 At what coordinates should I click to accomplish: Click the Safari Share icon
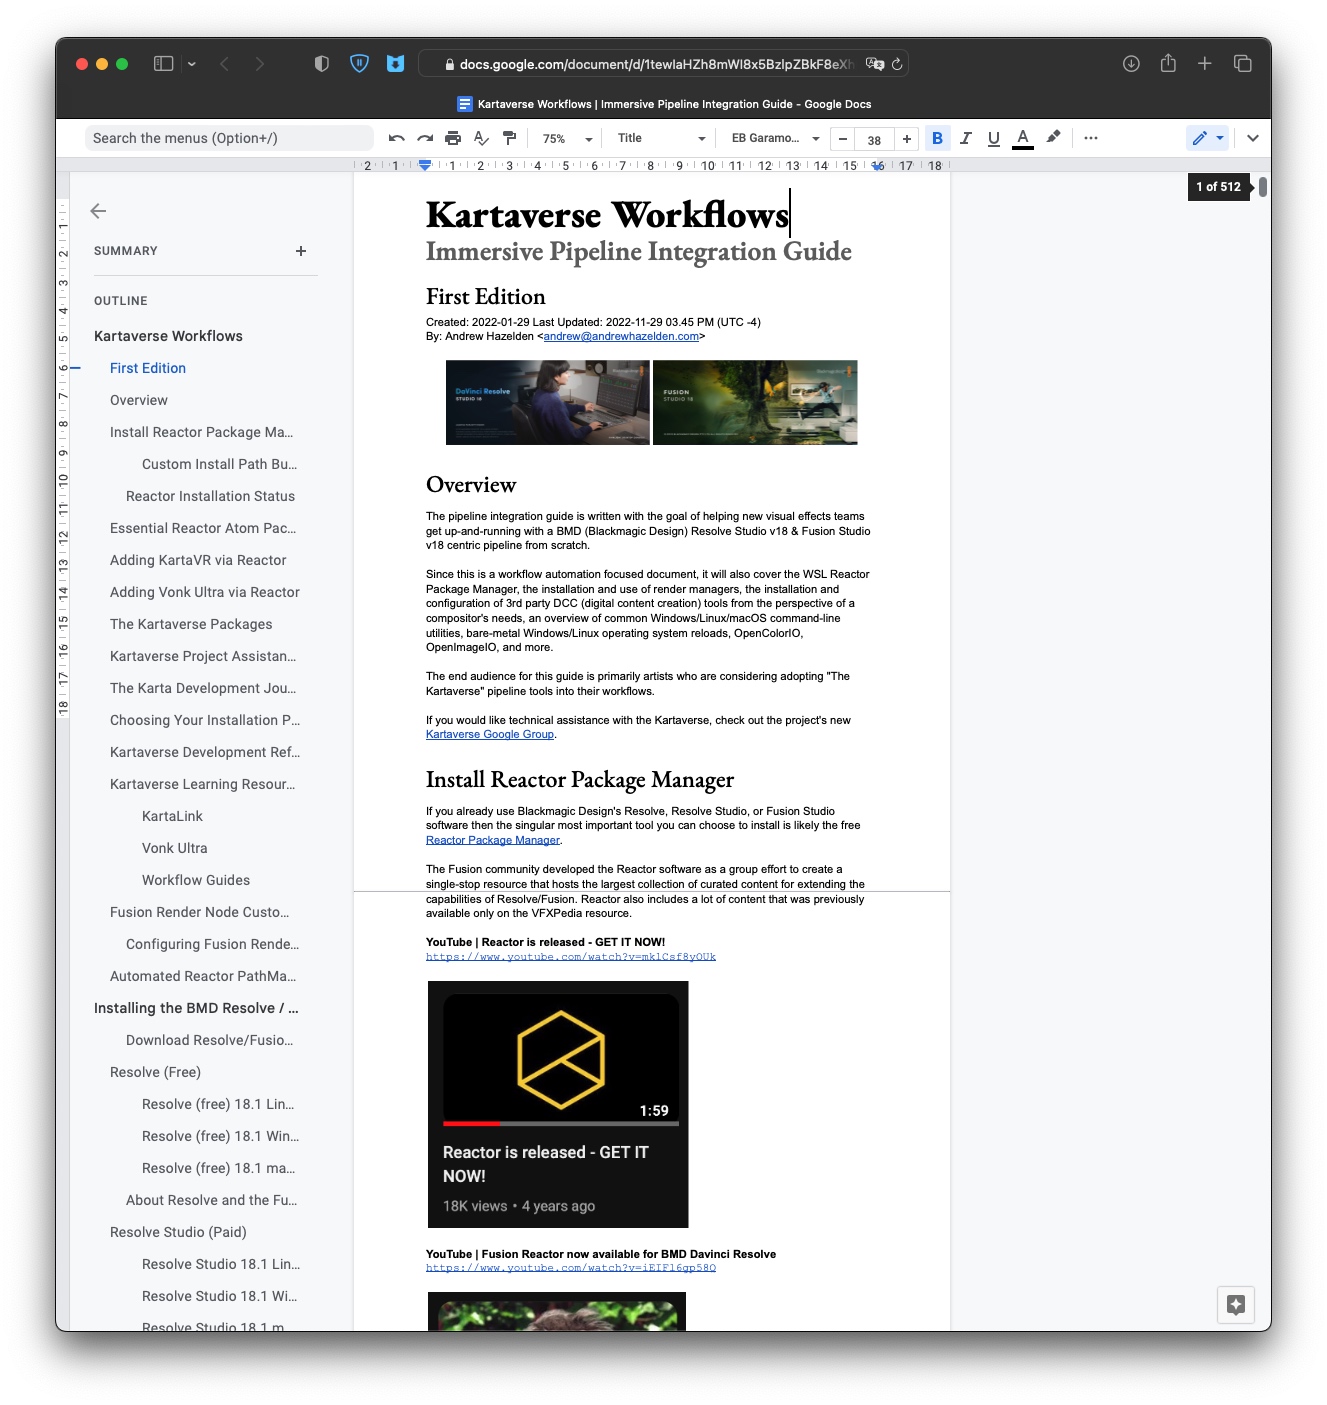pyautogui.click(x=1168, y=63)
